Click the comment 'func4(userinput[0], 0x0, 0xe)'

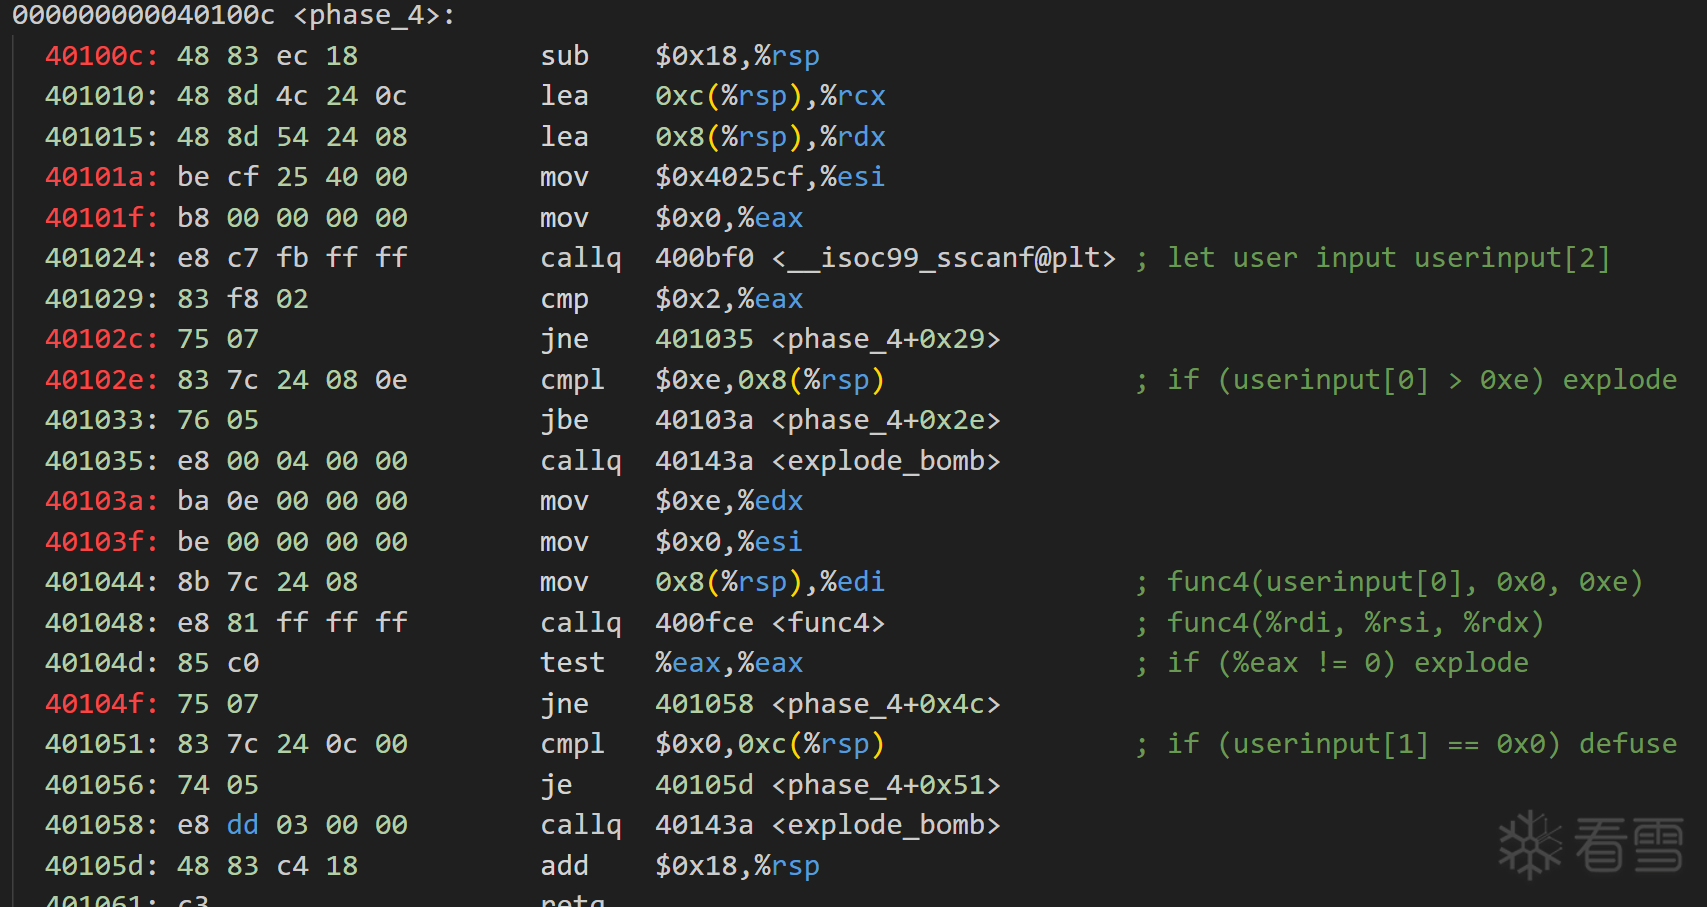point(1404,582)
